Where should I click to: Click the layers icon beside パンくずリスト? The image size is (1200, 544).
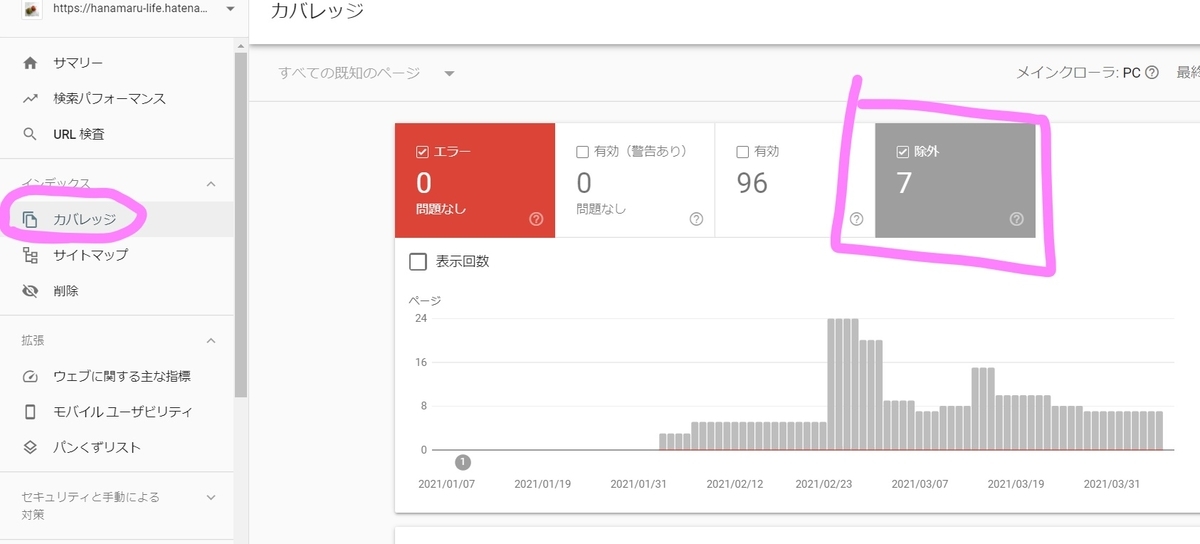tap(30, 447)
